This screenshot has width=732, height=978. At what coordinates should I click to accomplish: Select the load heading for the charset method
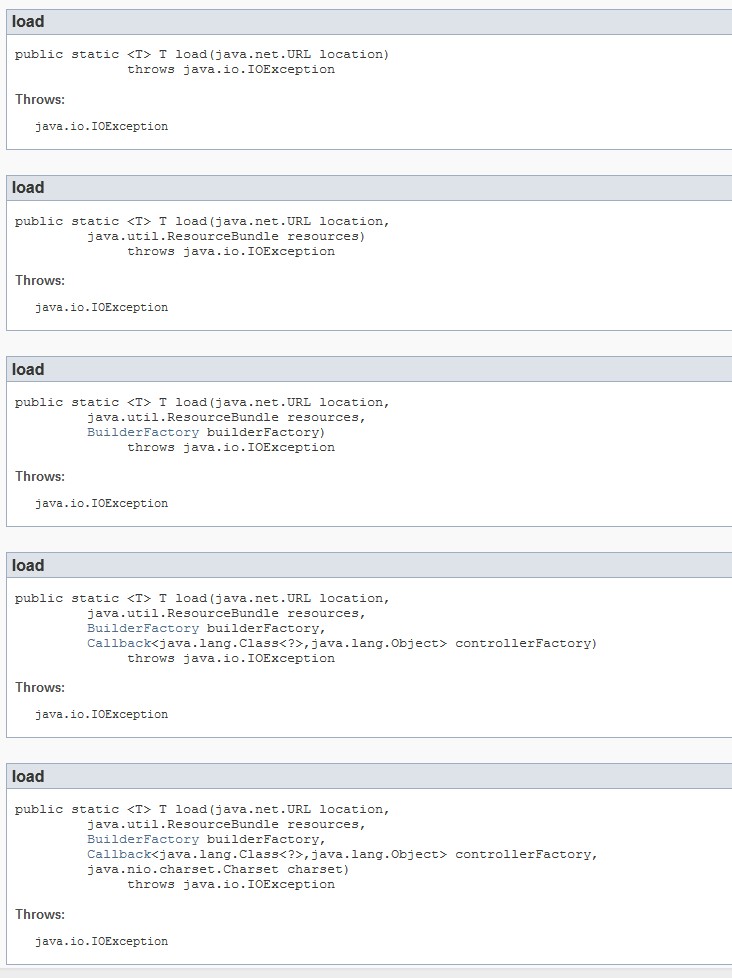coord(28,777)
